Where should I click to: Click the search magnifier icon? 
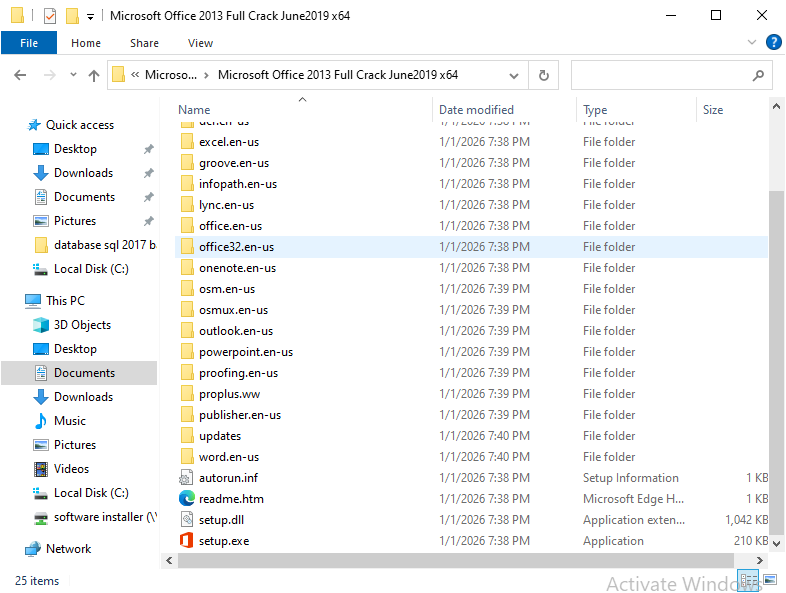[x=758, y=75]
